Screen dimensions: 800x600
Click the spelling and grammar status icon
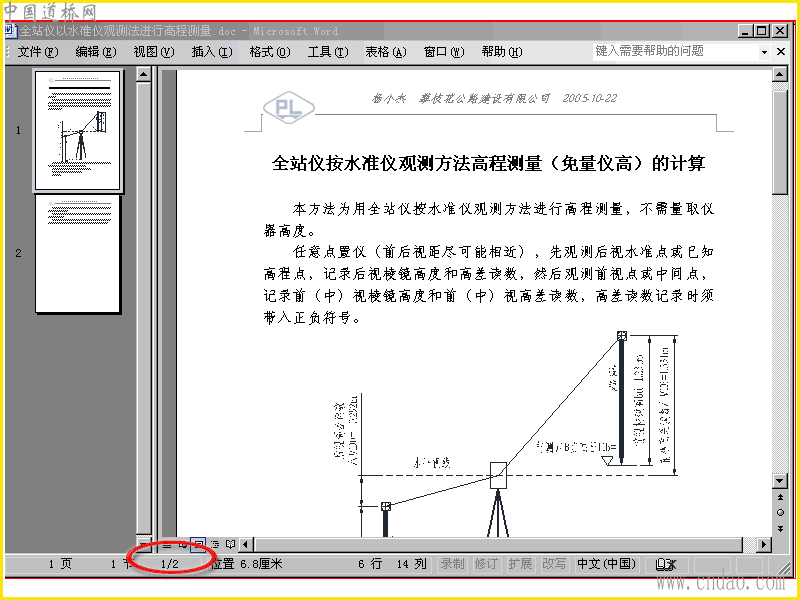click(666, 564)
